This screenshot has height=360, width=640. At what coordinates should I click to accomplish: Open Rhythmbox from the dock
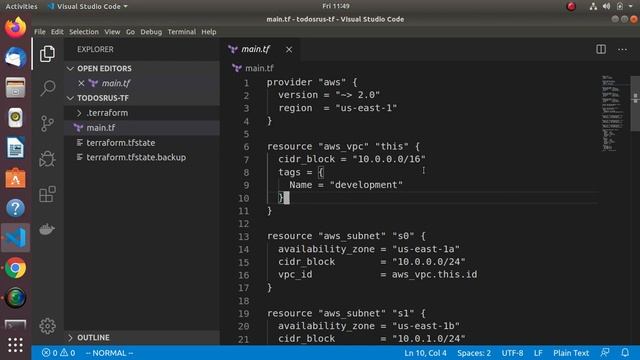16,118
